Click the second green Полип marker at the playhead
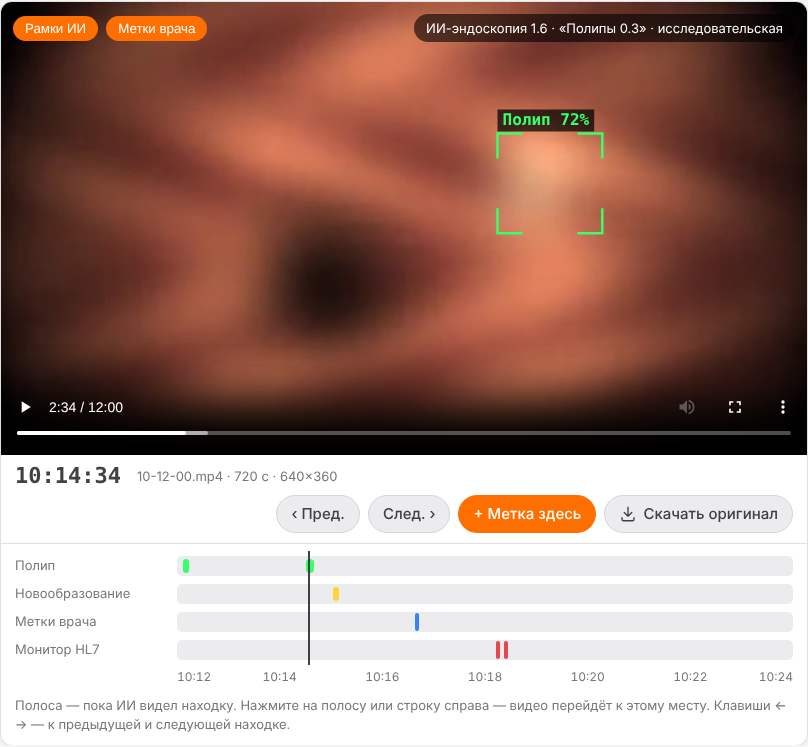Viewport: 808px width, 747px height. (x=310, y=566)
